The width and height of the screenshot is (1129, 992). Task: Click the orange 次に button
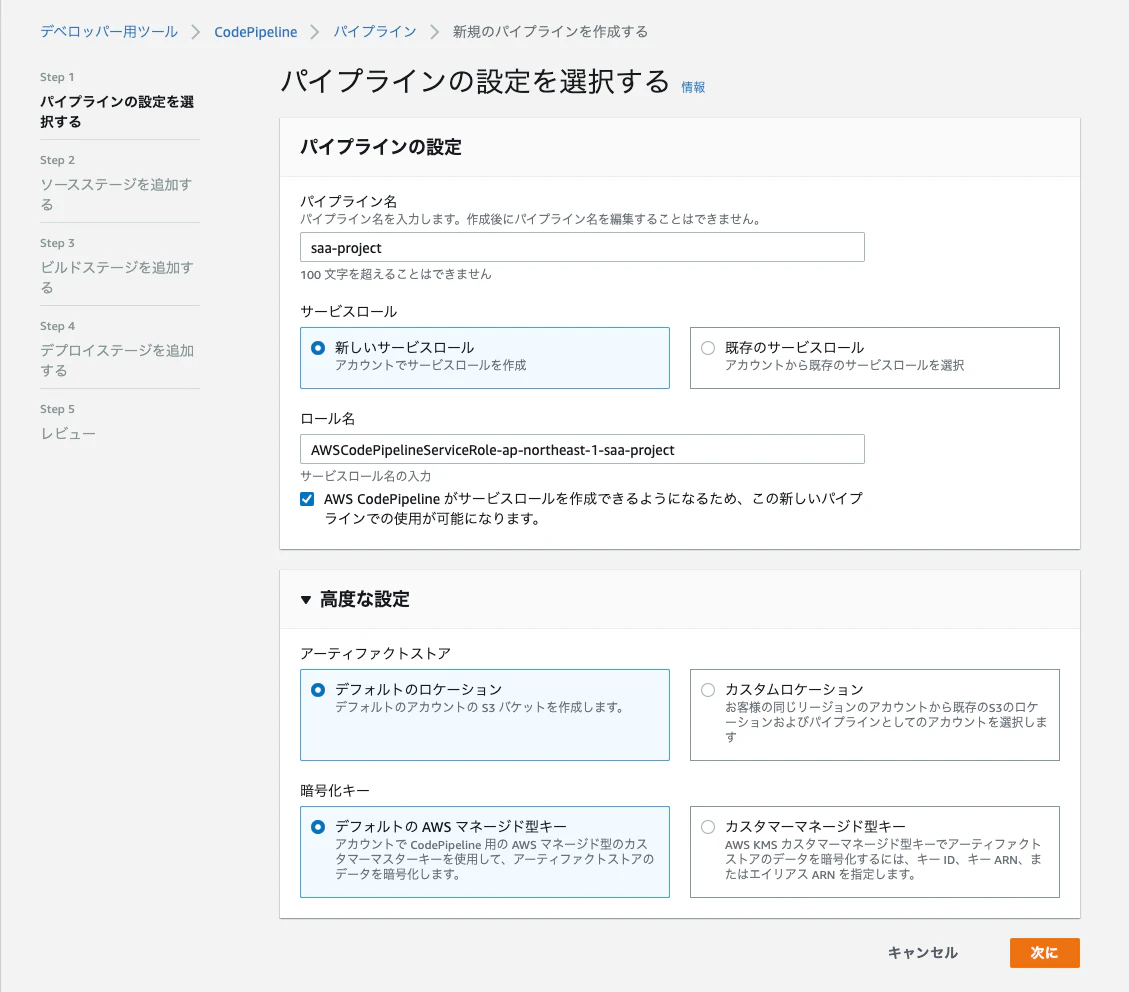tap(1044, 952)
